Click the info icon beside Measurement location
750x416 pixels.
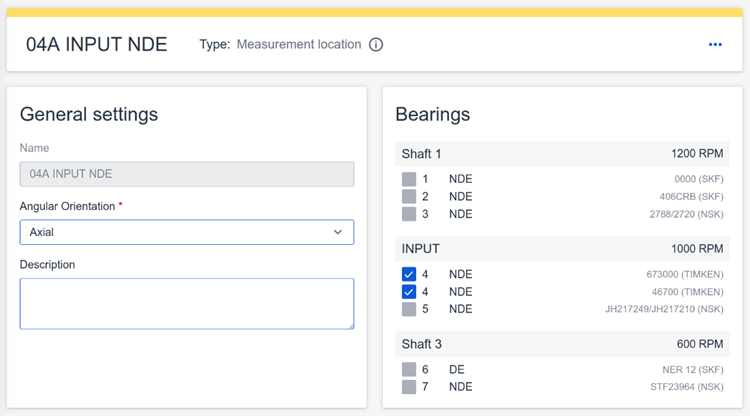tap(376, 45)
